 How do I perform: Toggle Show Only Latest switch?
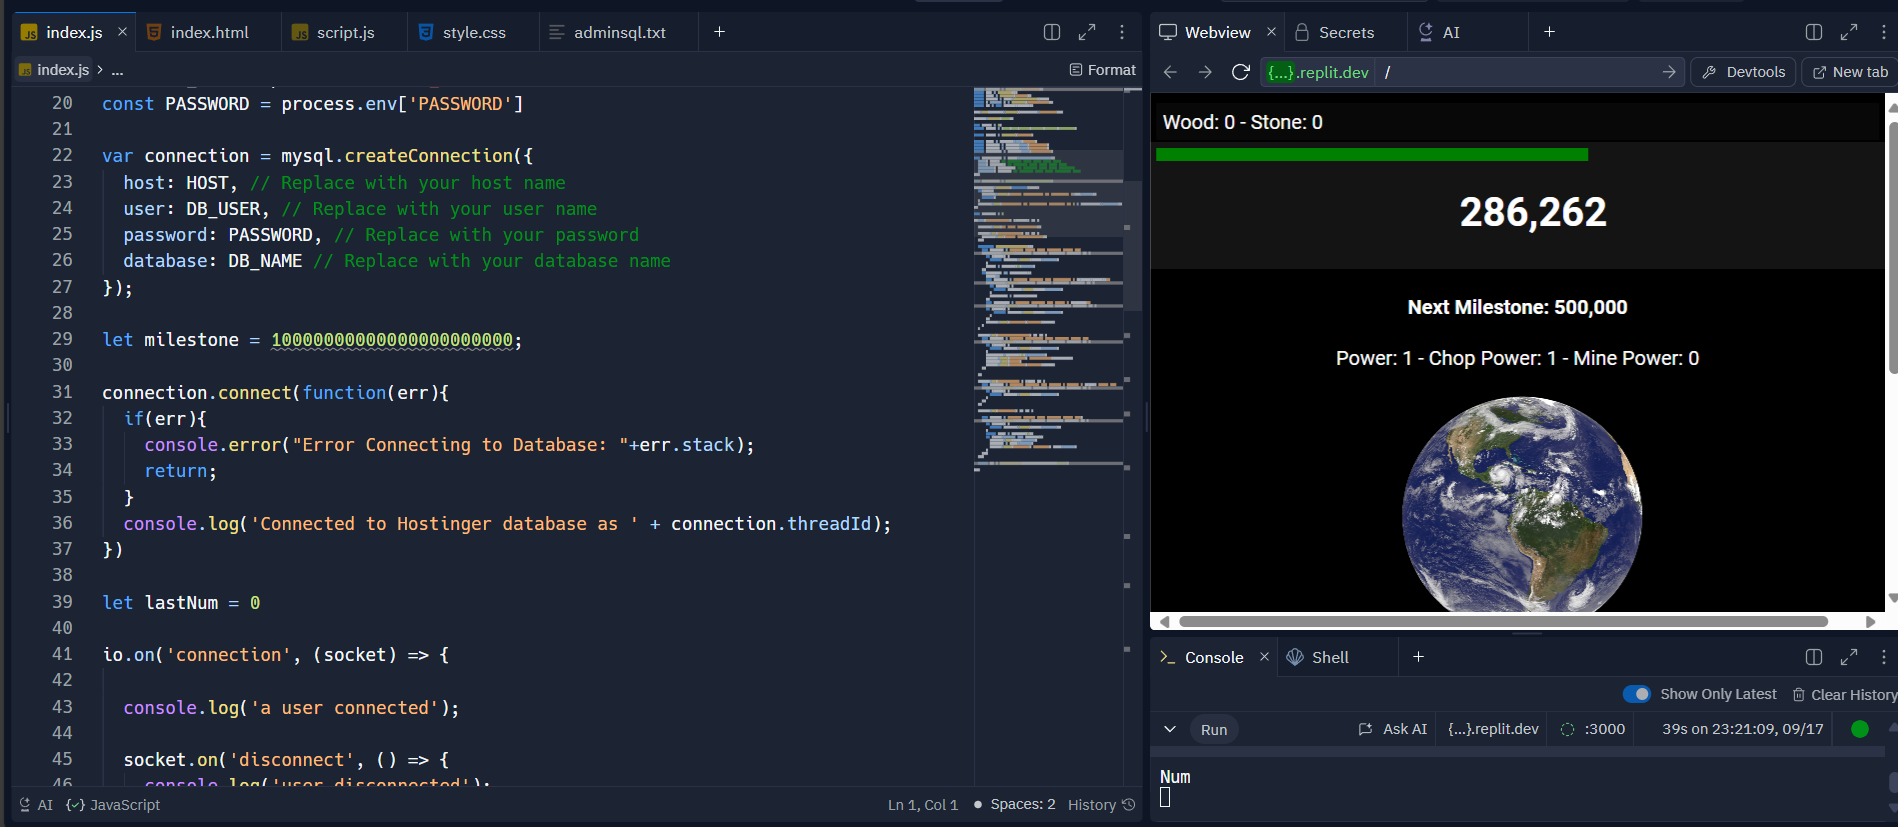tap(1637, 694)
